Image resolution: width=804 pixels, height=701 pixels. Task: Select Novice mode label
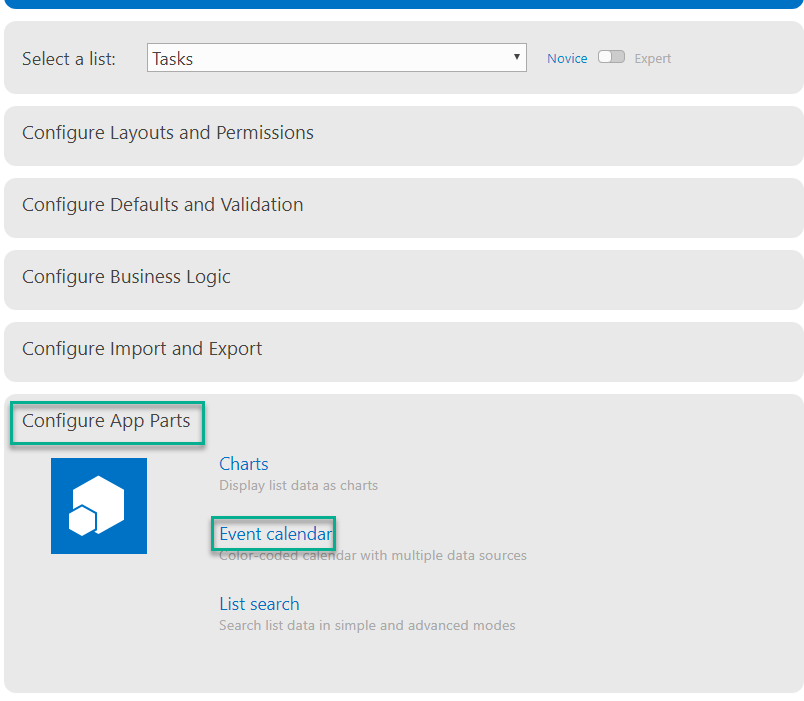[x=567, y=58]
